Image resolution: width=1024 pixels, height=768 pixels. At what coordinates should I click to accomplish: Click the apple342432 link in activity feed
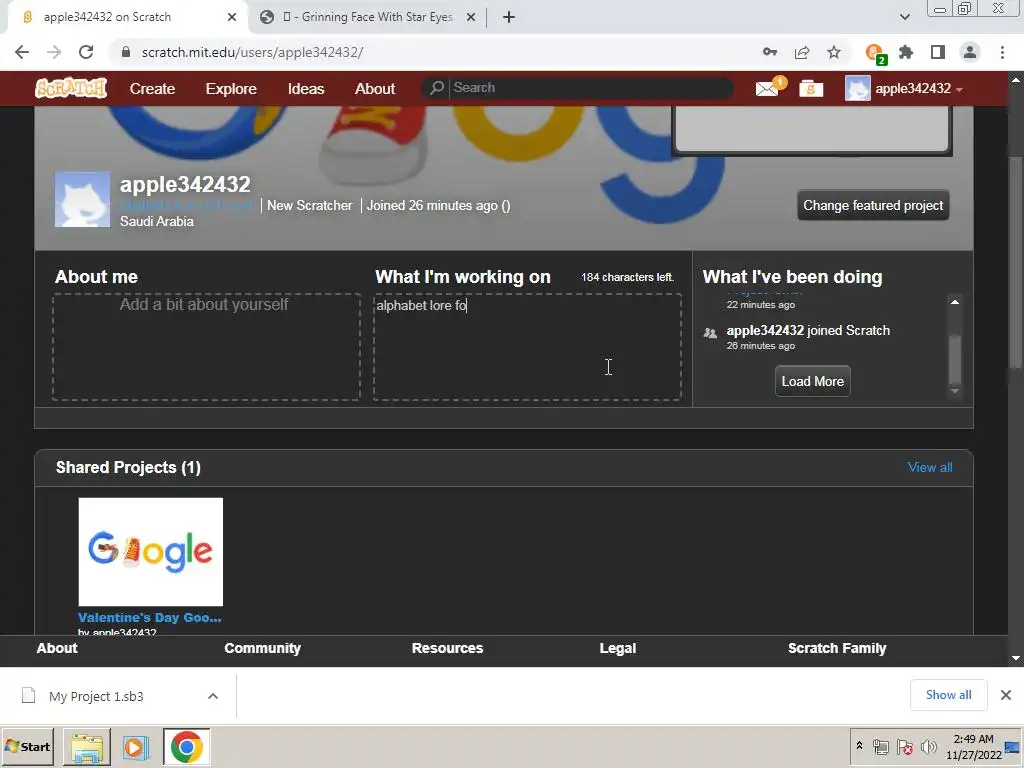765,330
